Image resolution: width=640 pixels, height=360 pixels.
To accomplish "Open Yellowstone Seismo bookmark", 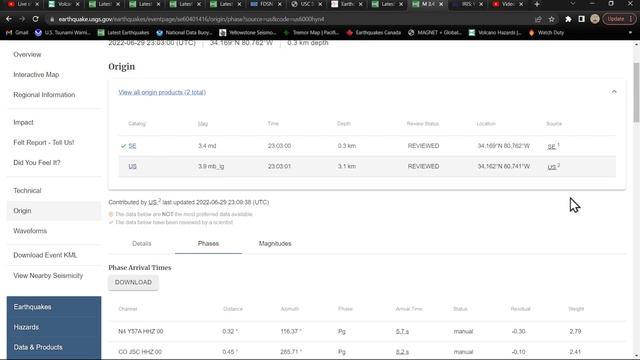I will tap(248, 33).
